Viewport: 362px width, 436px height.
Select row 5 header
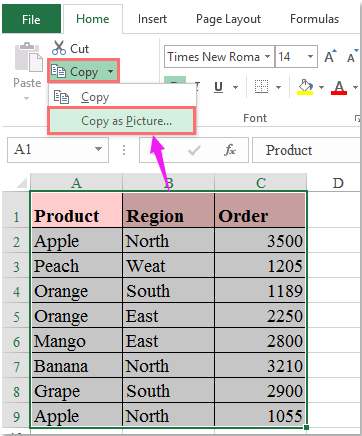(16, 316)
